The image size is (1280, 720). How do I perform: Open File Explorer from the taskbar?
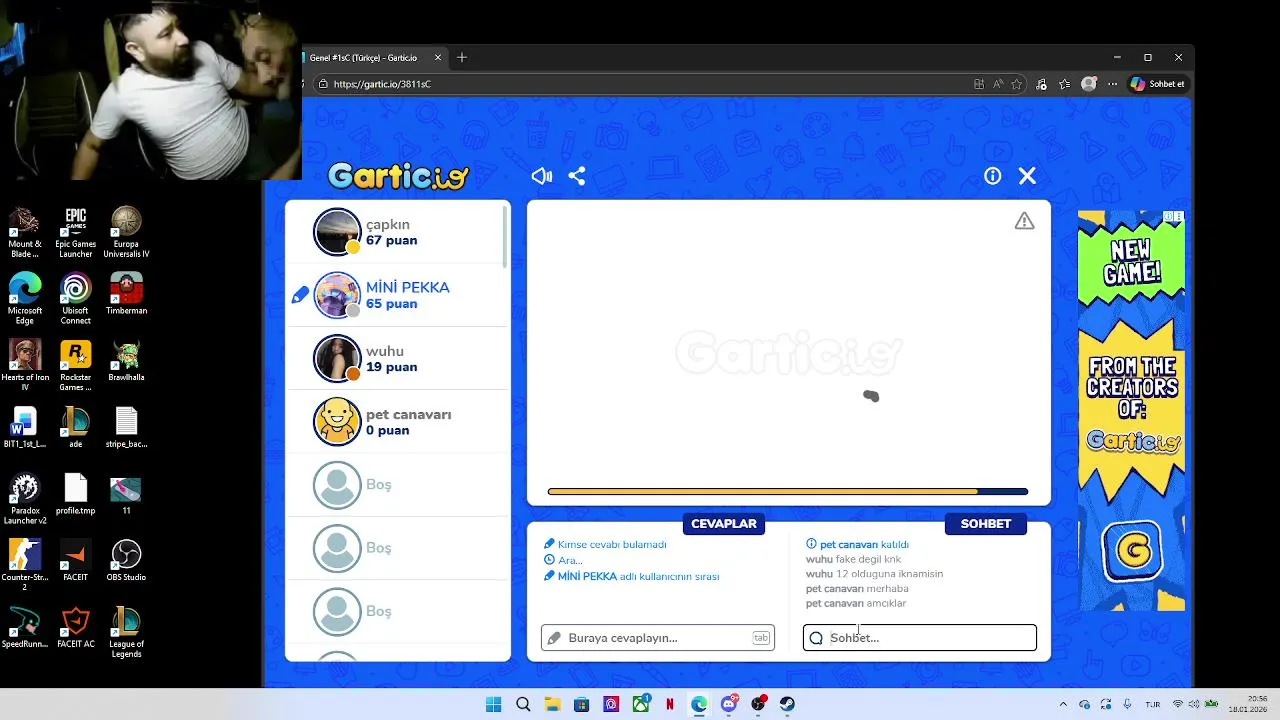552,704
